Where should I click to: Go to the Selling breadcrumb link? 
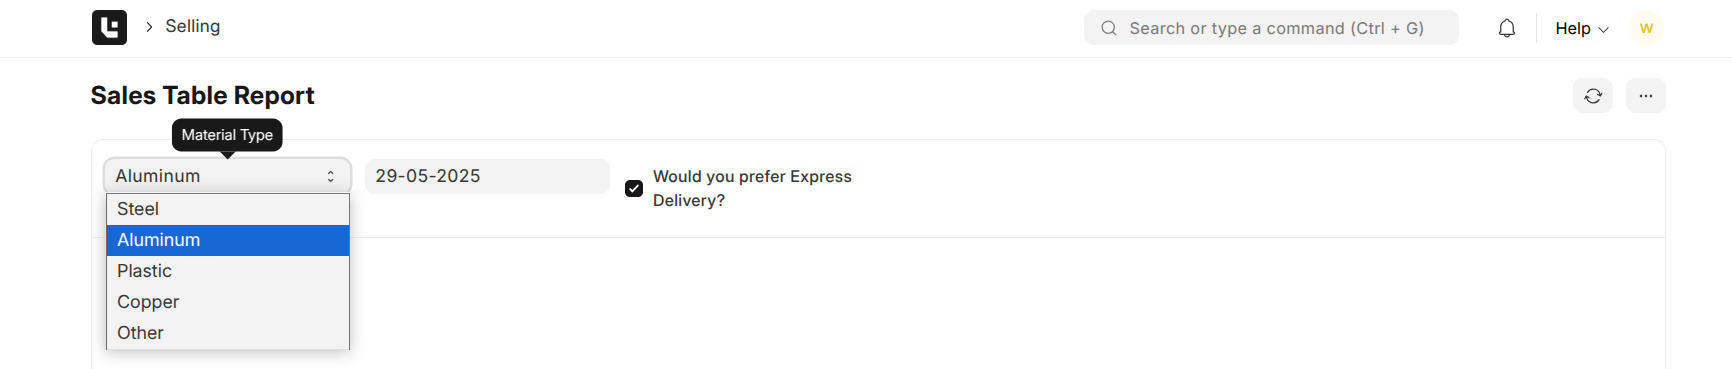[x=193, y=27]
